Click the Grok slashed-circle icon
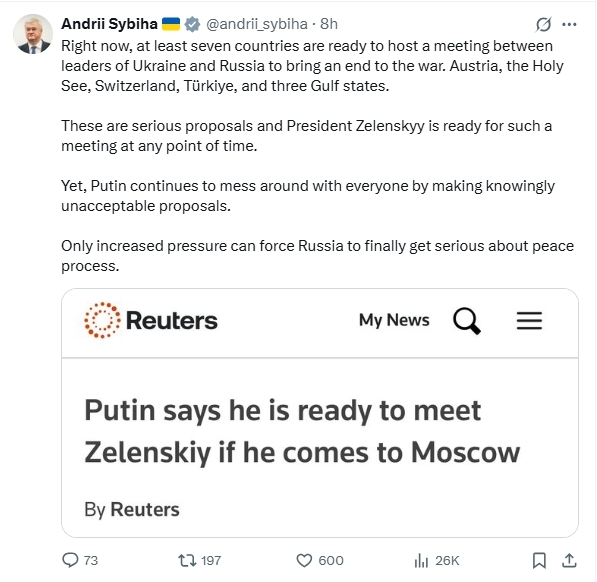This screenshot has width=597, height=582. 543,24
